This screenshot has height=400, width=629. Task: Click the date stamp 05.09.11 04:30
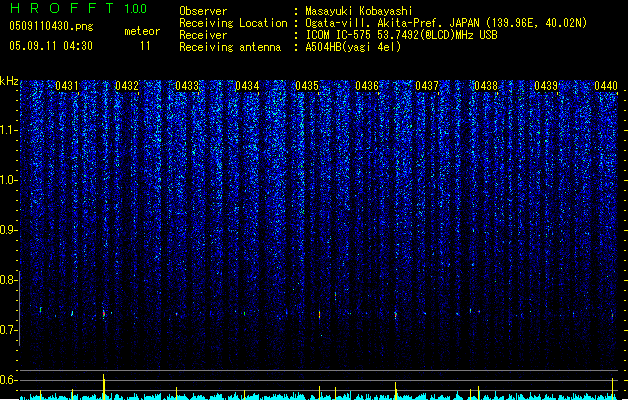(51, 46)
